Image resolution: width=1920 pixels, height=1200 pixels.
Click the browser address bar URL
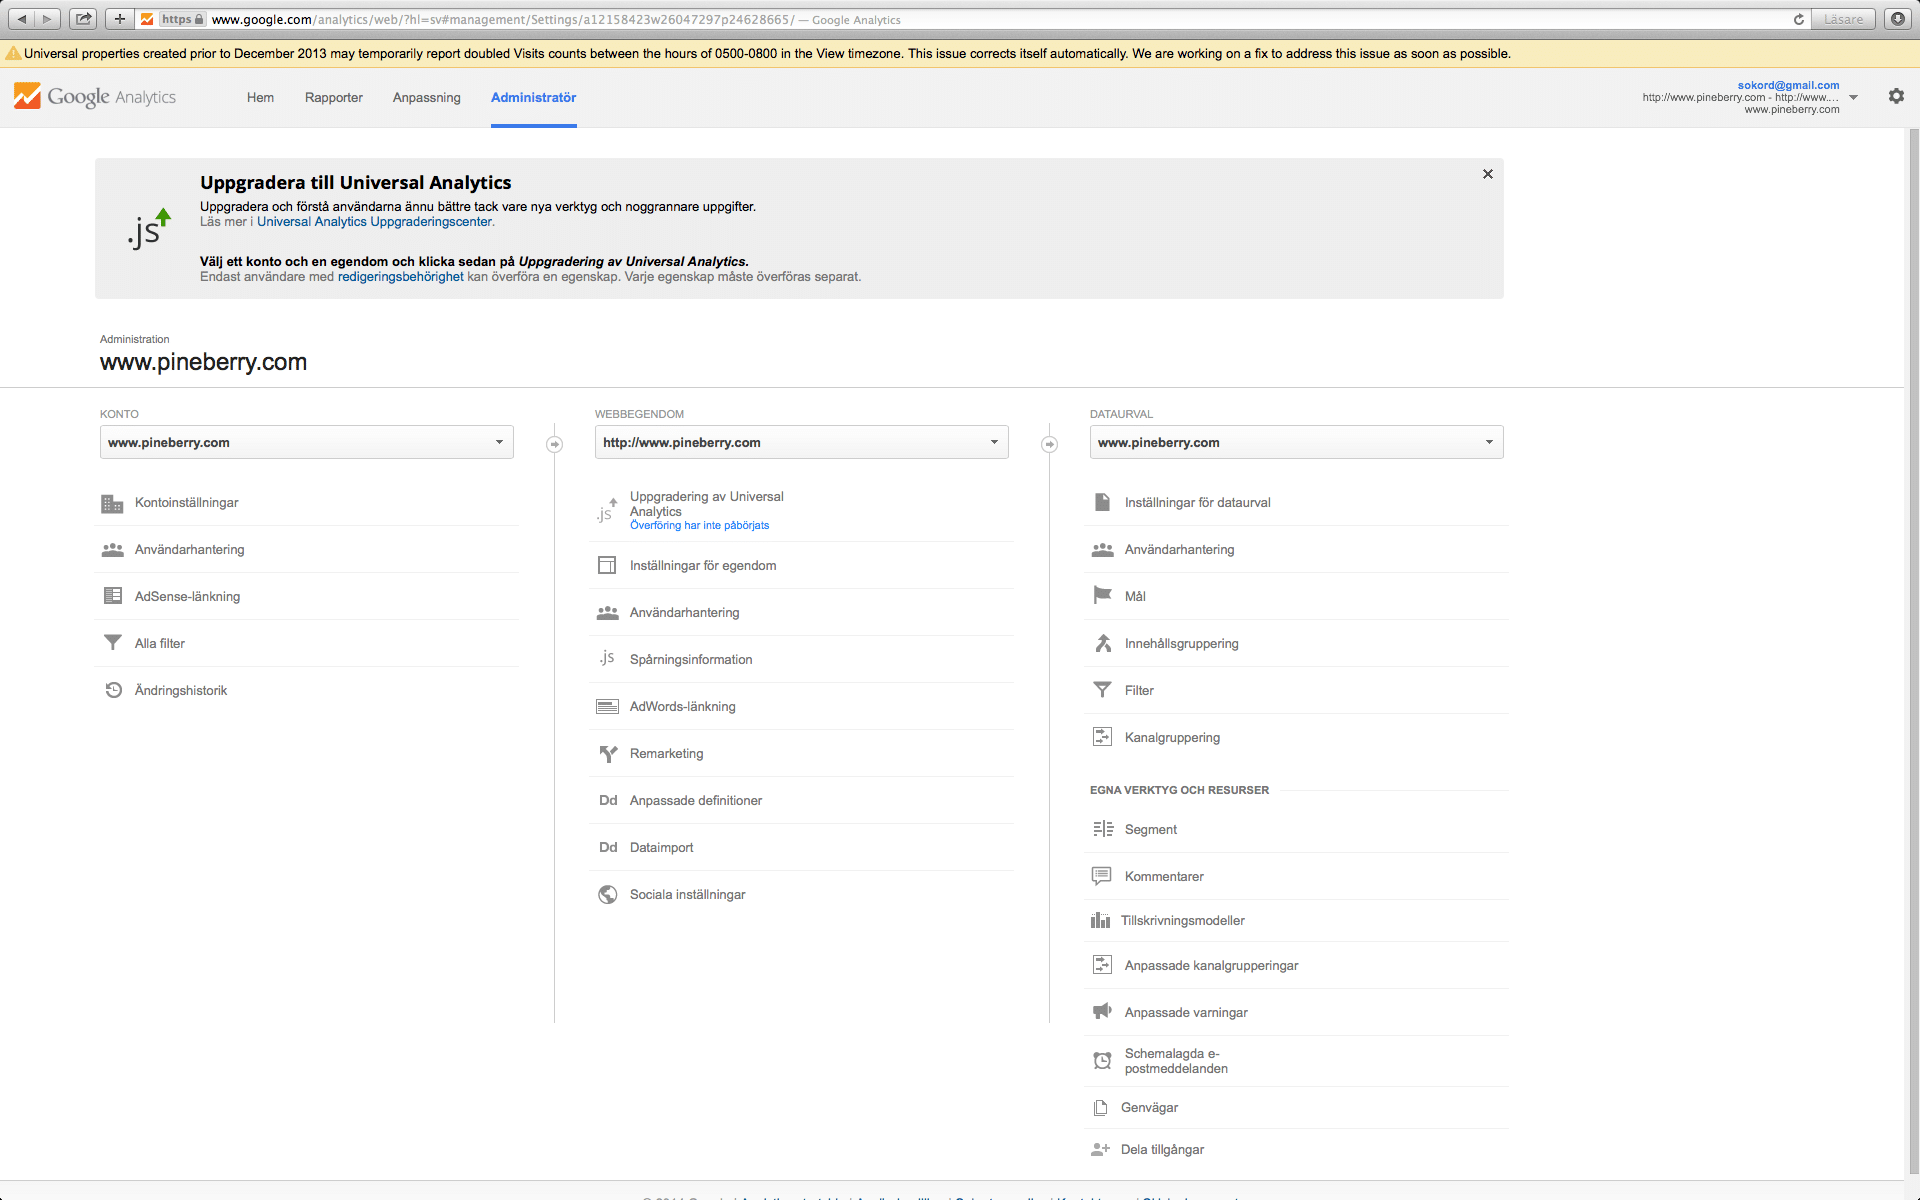503,19
